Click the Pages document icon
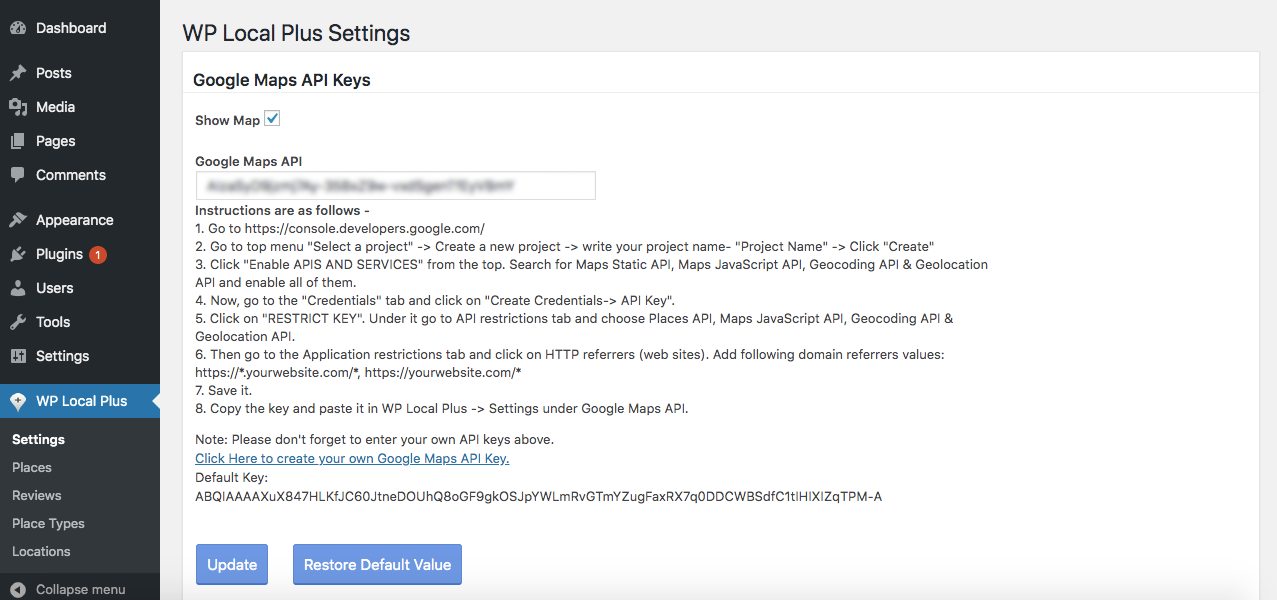The width and height of the screenshot is (1277, 600). 18,141
